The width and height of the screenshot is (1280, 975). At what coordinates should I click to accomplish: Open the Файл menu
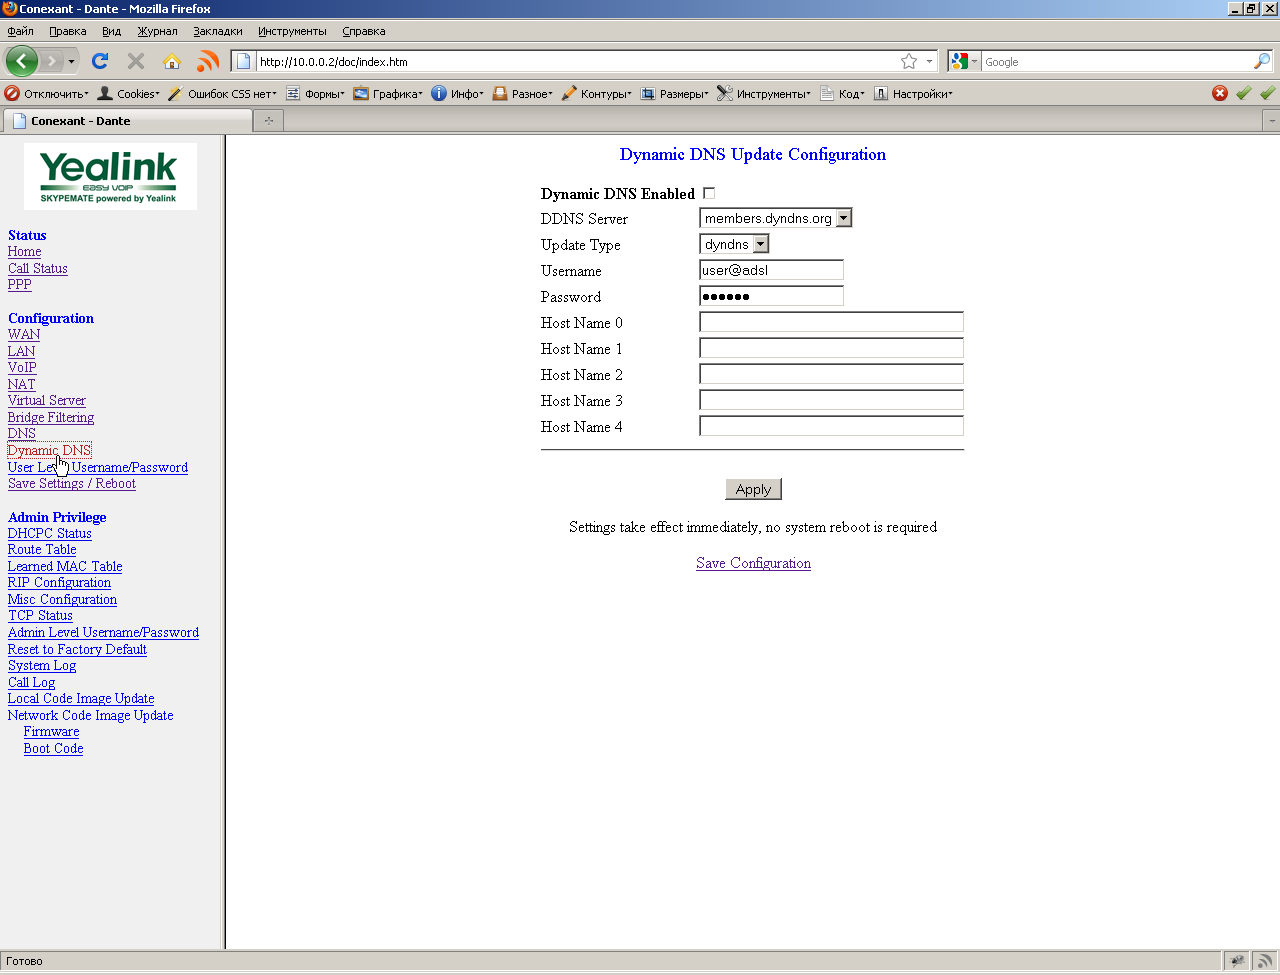click(x=20, y=31)
